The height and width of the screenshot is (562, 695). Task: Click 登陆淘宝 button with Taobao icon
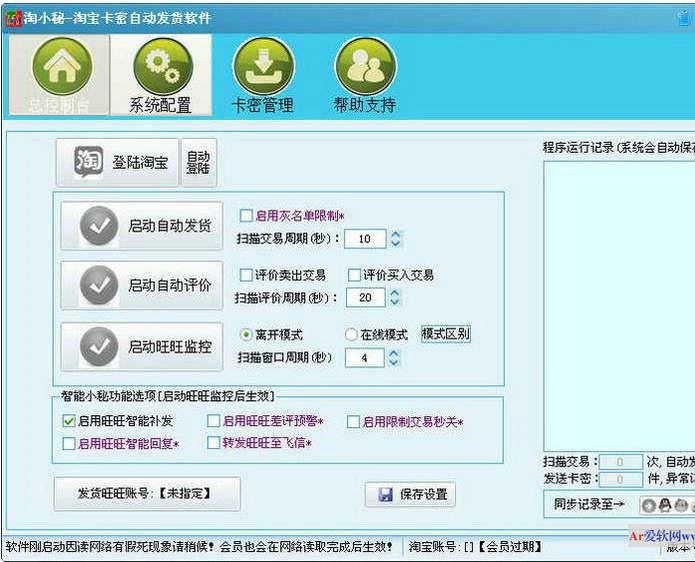117,162
